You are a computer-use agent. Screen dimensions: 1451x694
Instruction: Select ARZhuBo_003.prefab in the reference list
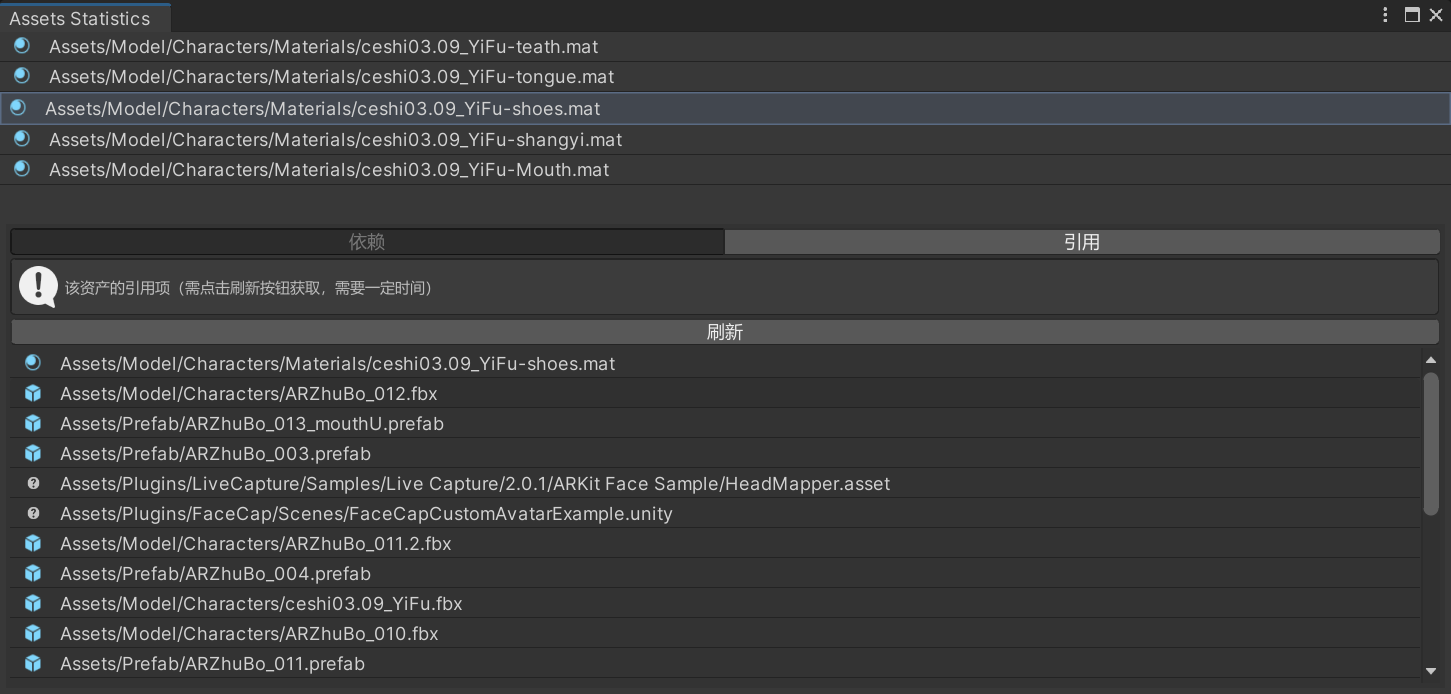[x=215, y=454]
